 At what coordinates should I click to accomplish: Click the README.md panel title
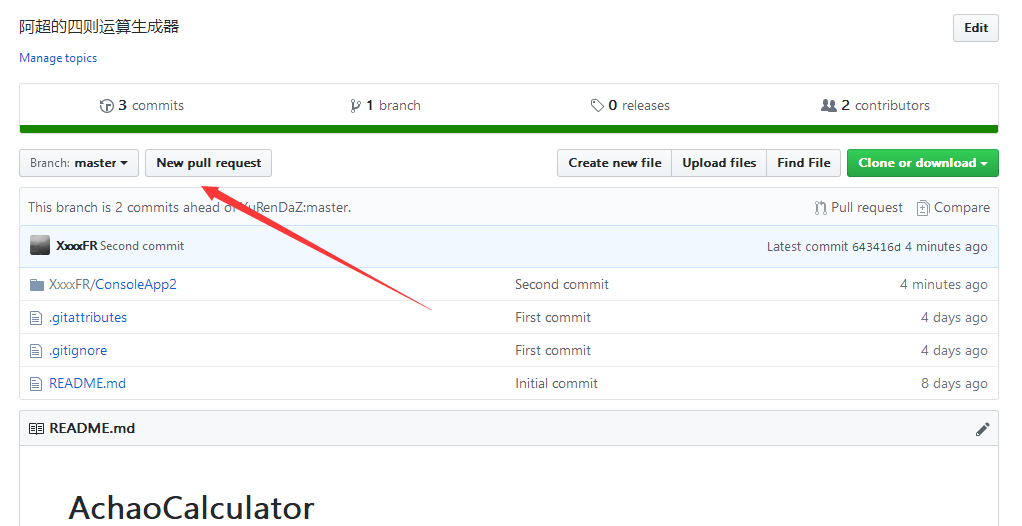tap(92, 429)
